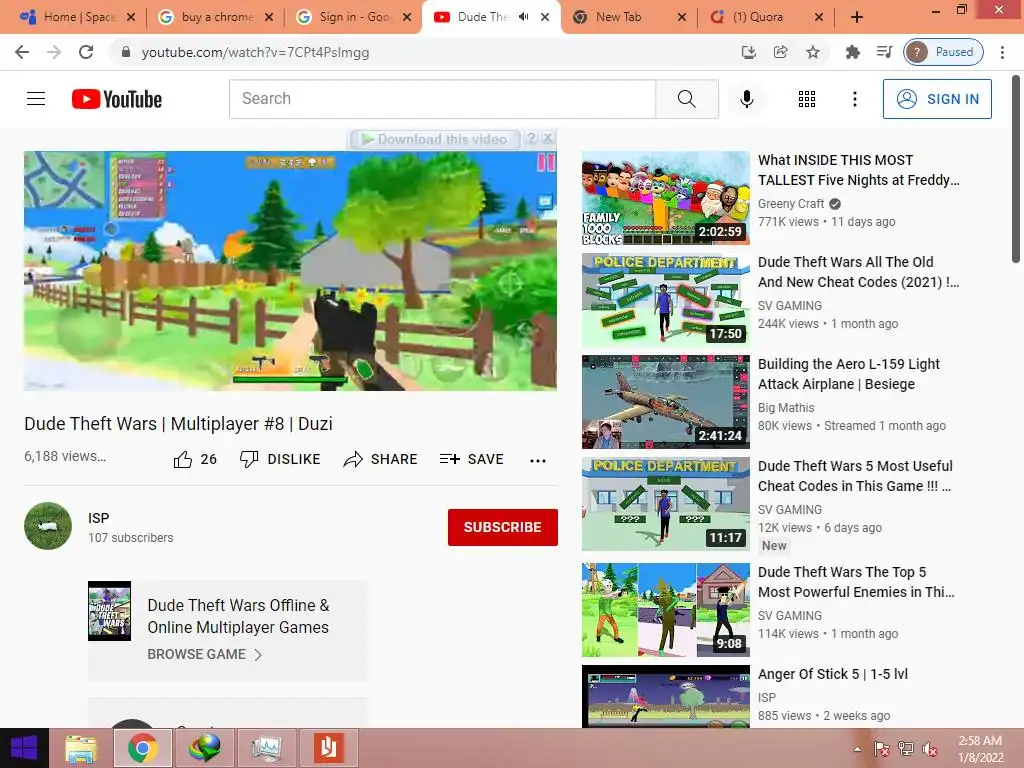Image resolution: width=1024 pixels, height=768 pixels.
Task: Go back in browser history
Action: pyautogui.click(x=22, y=52)
